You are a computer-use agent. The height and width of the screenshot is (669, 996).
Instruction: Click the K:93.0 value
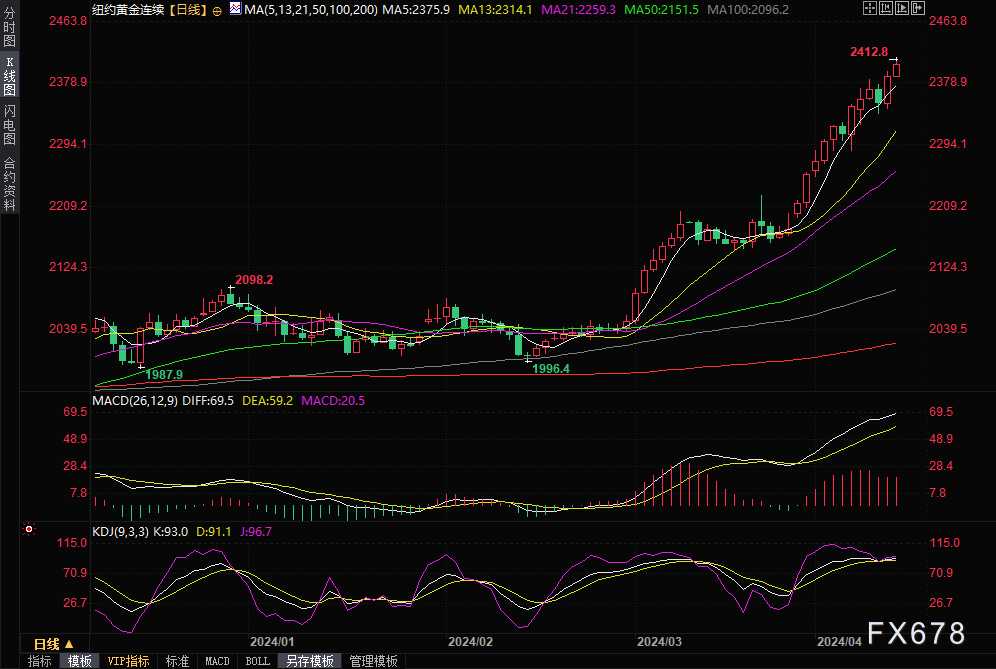(170, 532)
